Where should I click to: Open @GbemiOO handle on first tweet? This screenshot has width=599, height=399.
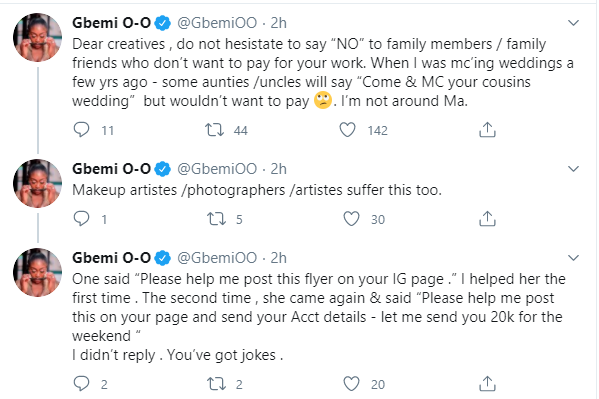tap(217, 23)
